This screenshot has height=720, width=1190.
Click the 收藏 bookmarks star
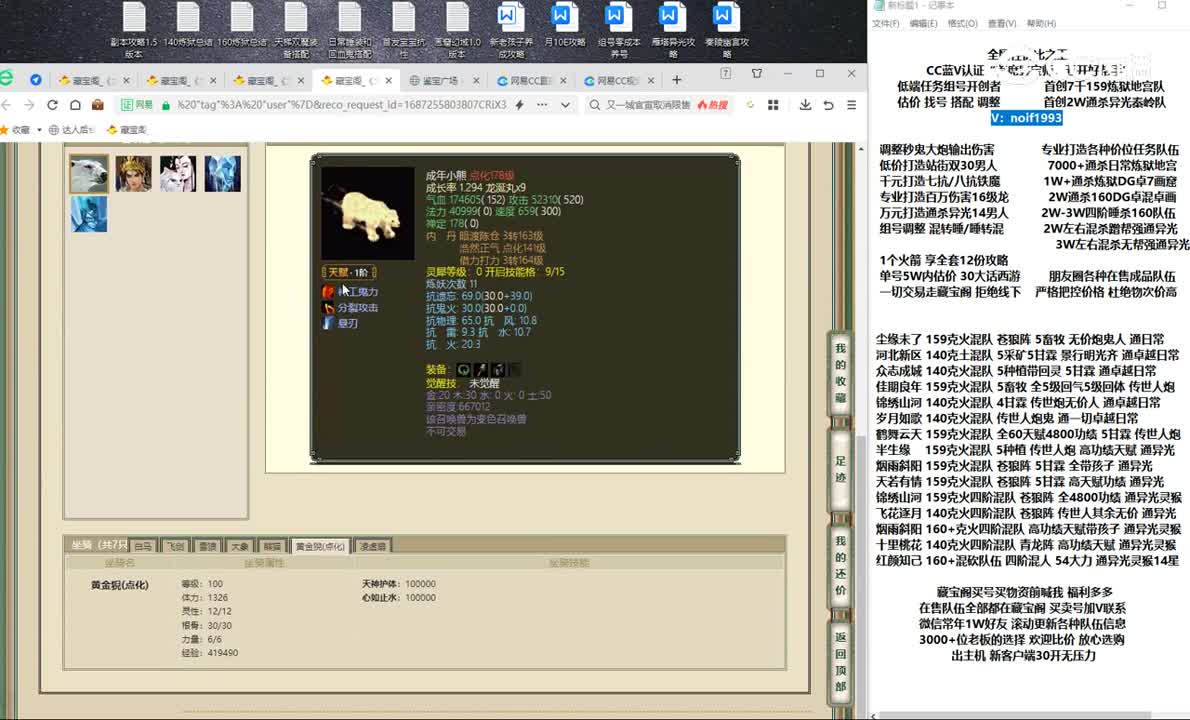click(5, 130)
